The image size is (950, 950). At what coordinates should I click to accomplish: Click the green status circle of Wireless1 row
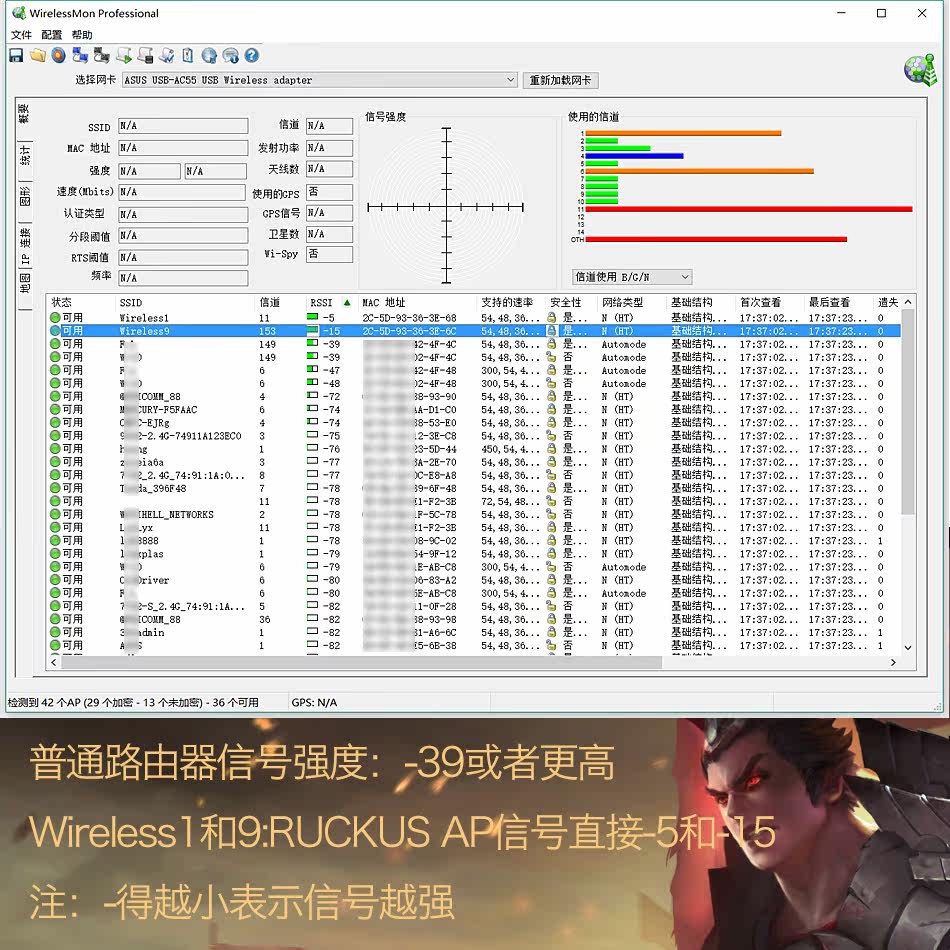tap(55, 317)
